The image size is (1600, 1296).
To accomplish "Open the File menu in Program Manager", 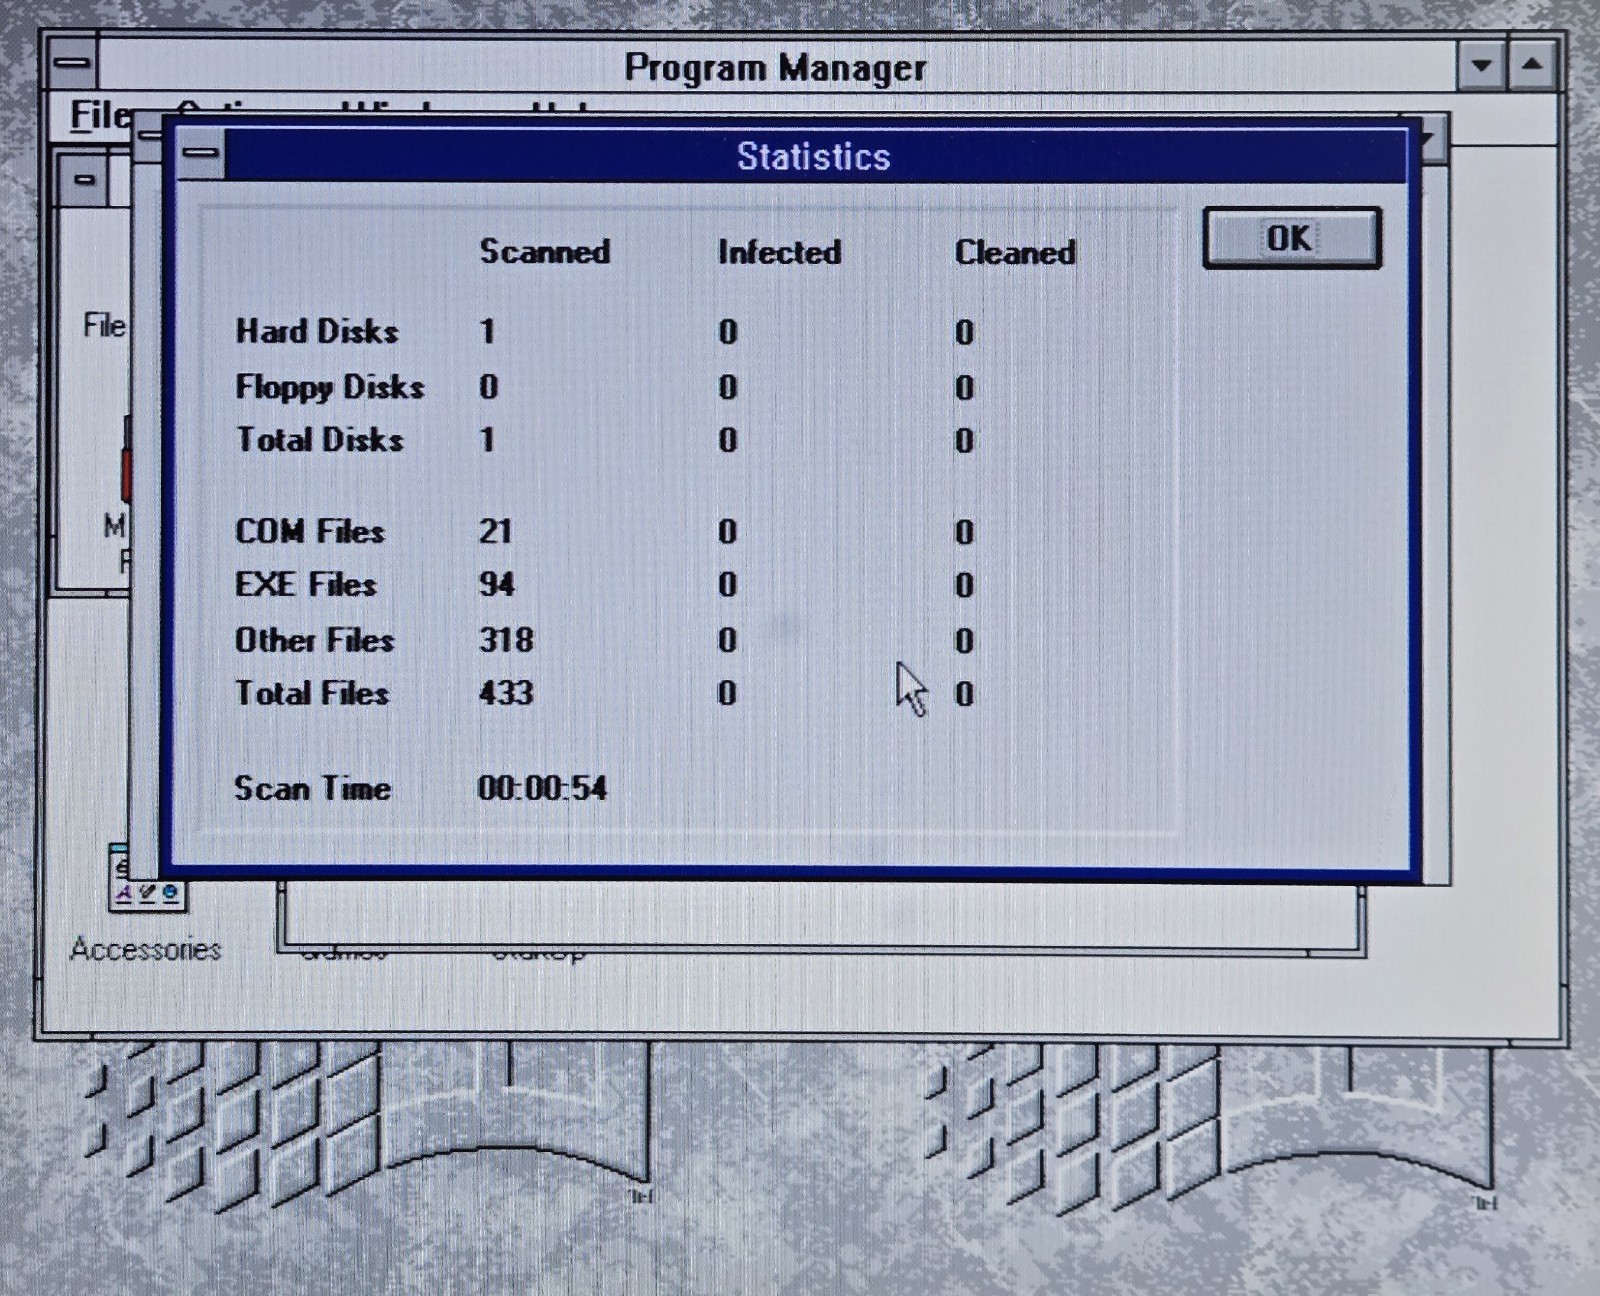I will [x=99, y=115].
